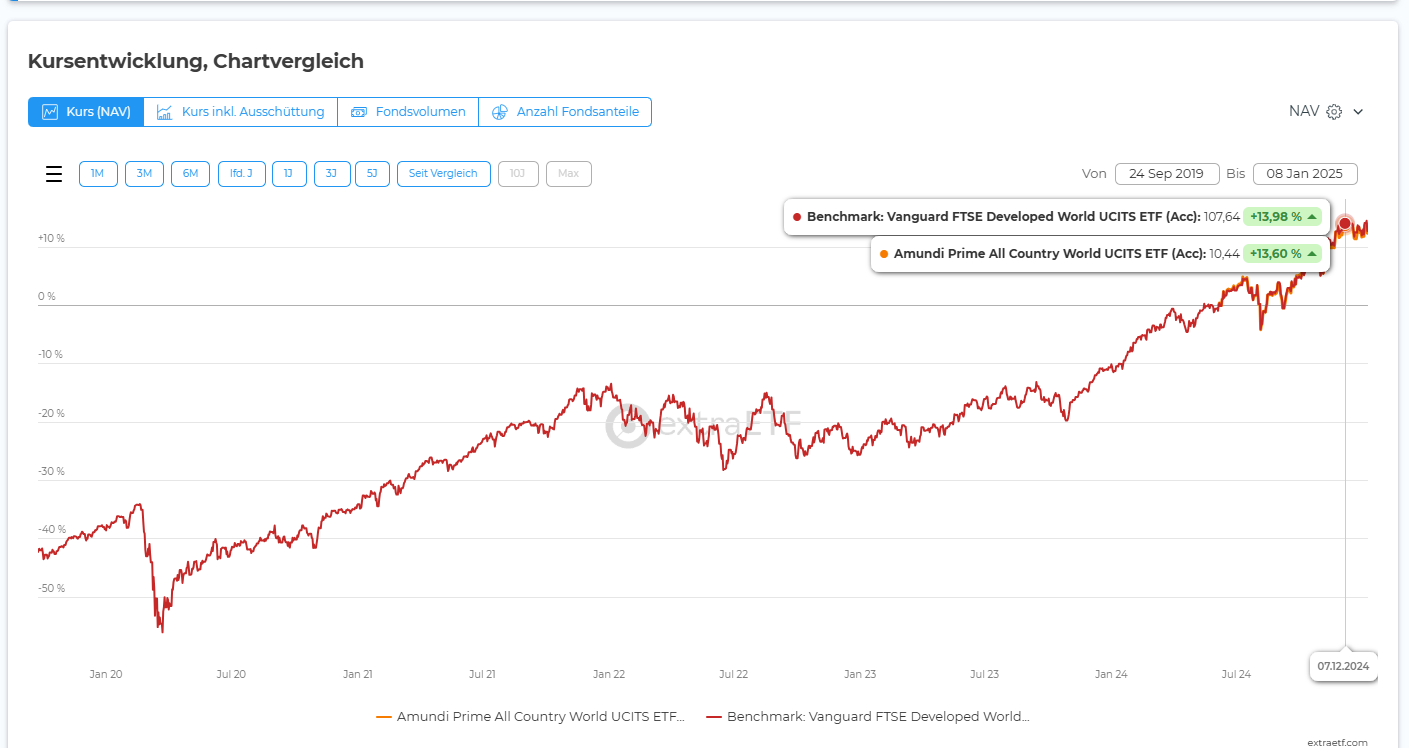
Task: Click the Kurs (NAV) line chart icon
Action: click(x=50, y=112)
